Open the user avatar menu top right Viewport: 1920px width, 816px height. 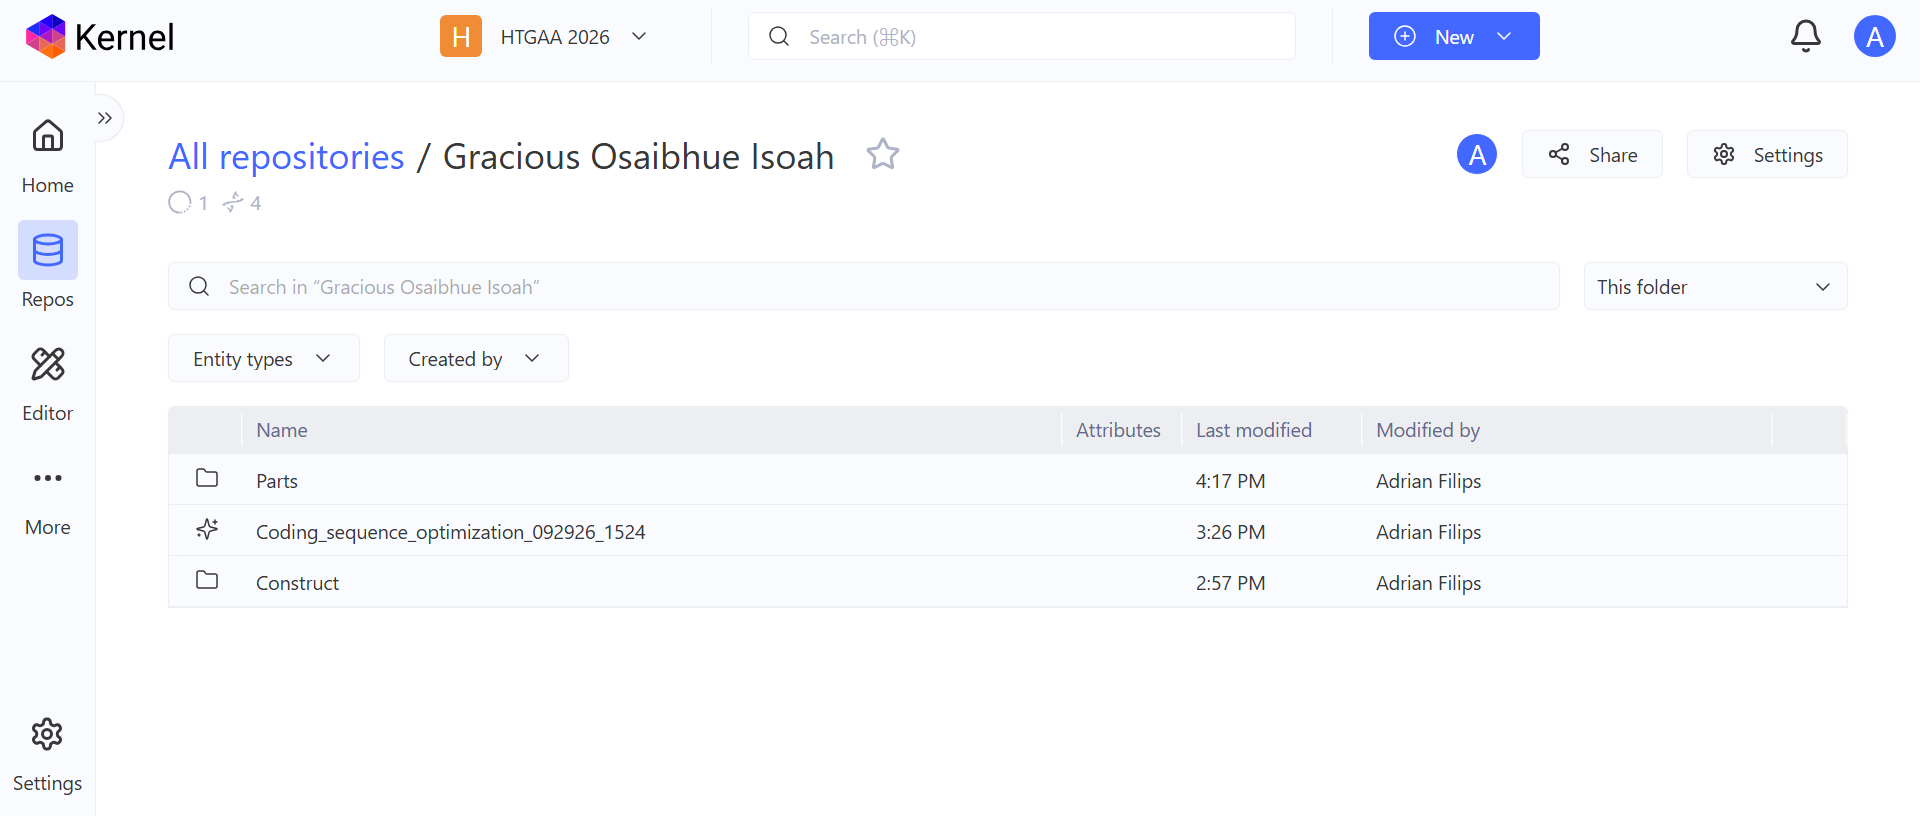1875,37
